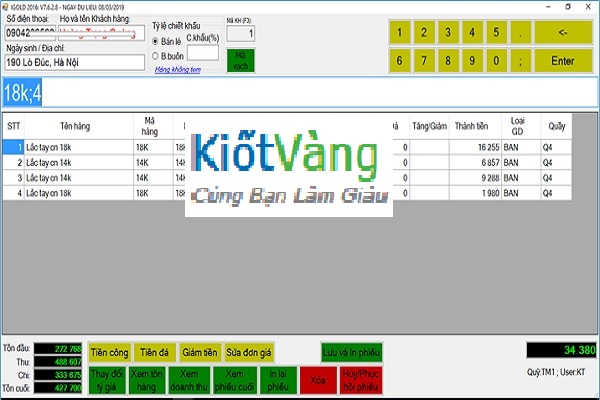Click the backspace arrow keypad key

(563, 33)
